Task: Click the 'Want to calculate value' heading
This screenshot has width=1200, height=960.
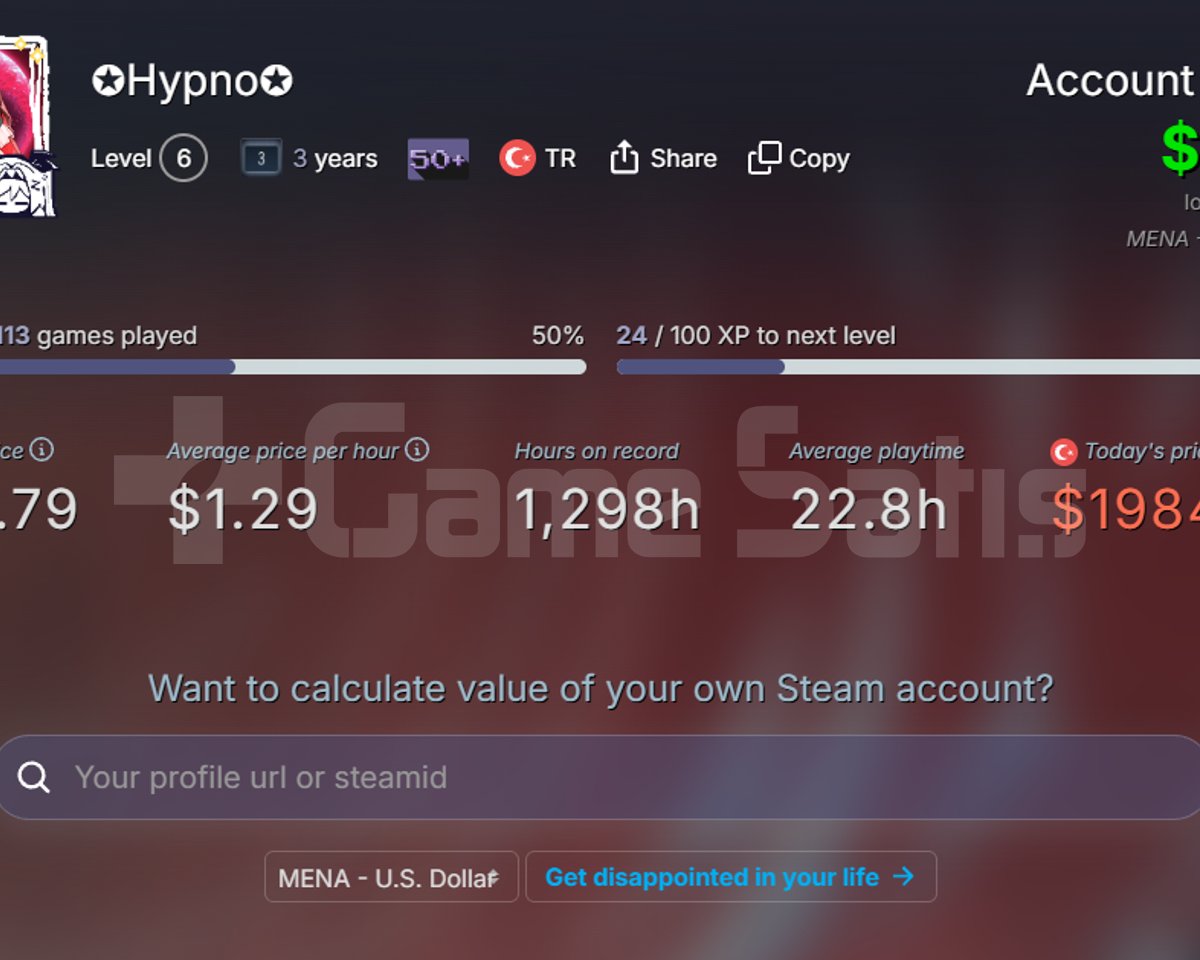Action: (x=600, y=688)
